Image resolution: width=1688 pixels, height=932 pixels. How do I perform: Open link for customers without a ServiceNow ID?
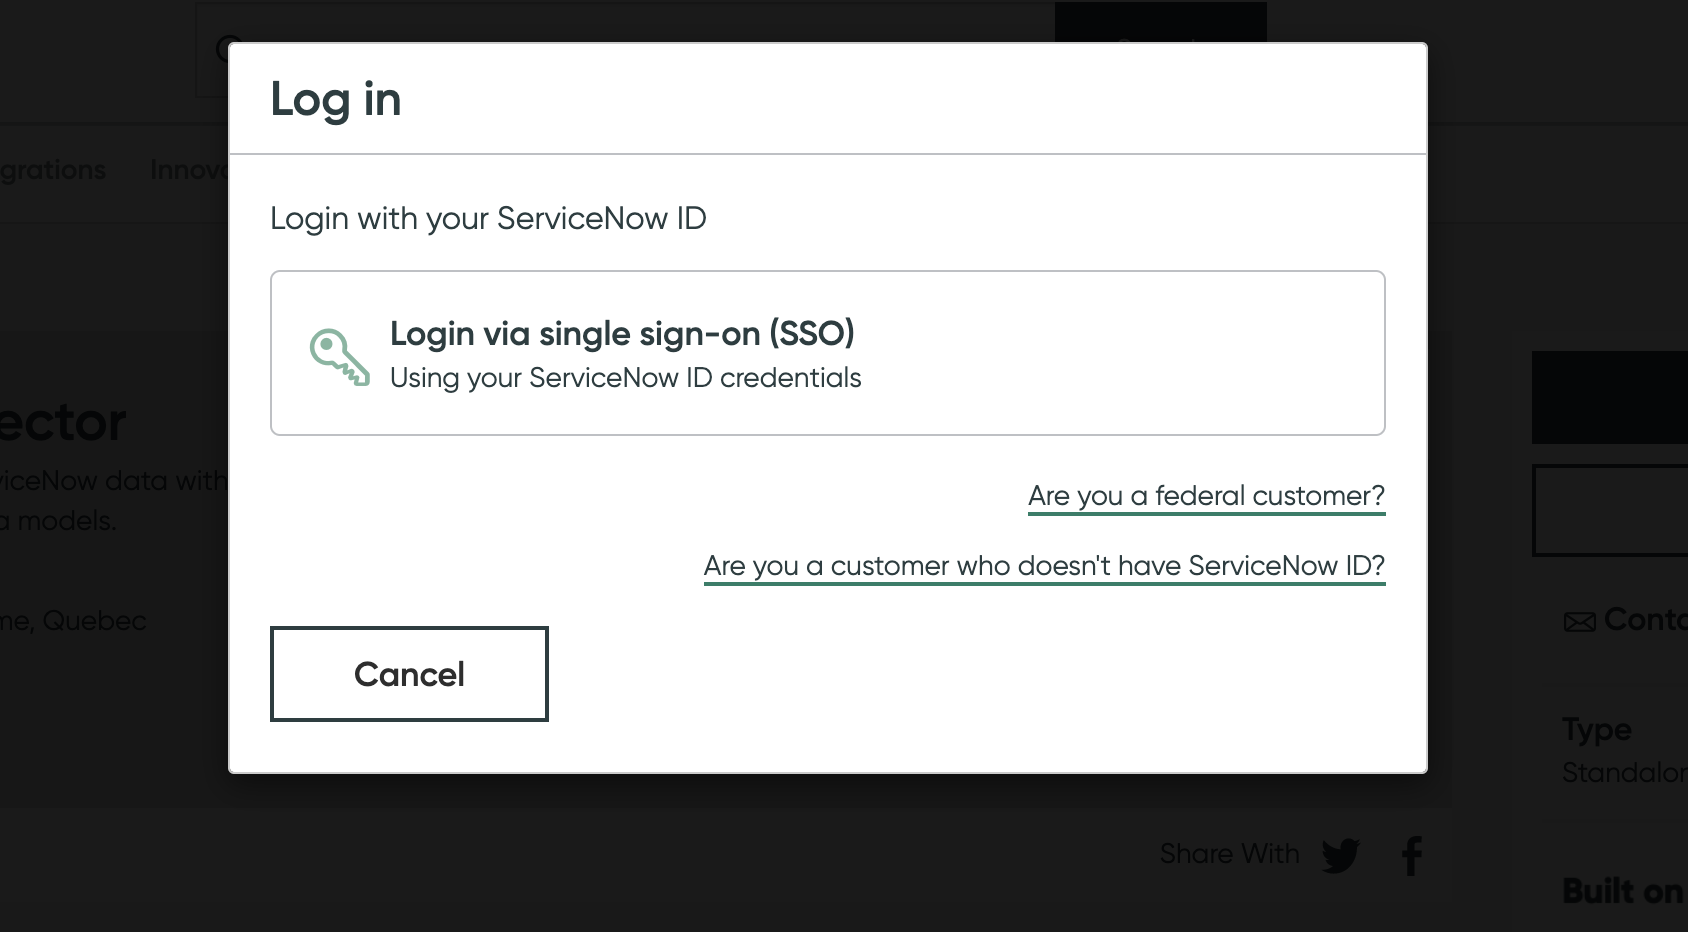[x=1044, y=565]
